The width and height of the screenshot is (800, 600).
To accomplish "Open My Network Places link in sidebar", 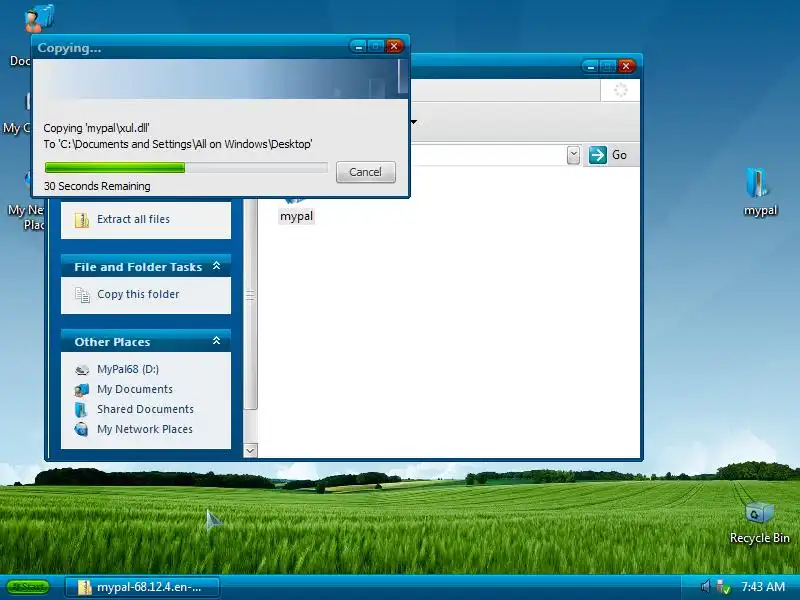I will 145,429.
